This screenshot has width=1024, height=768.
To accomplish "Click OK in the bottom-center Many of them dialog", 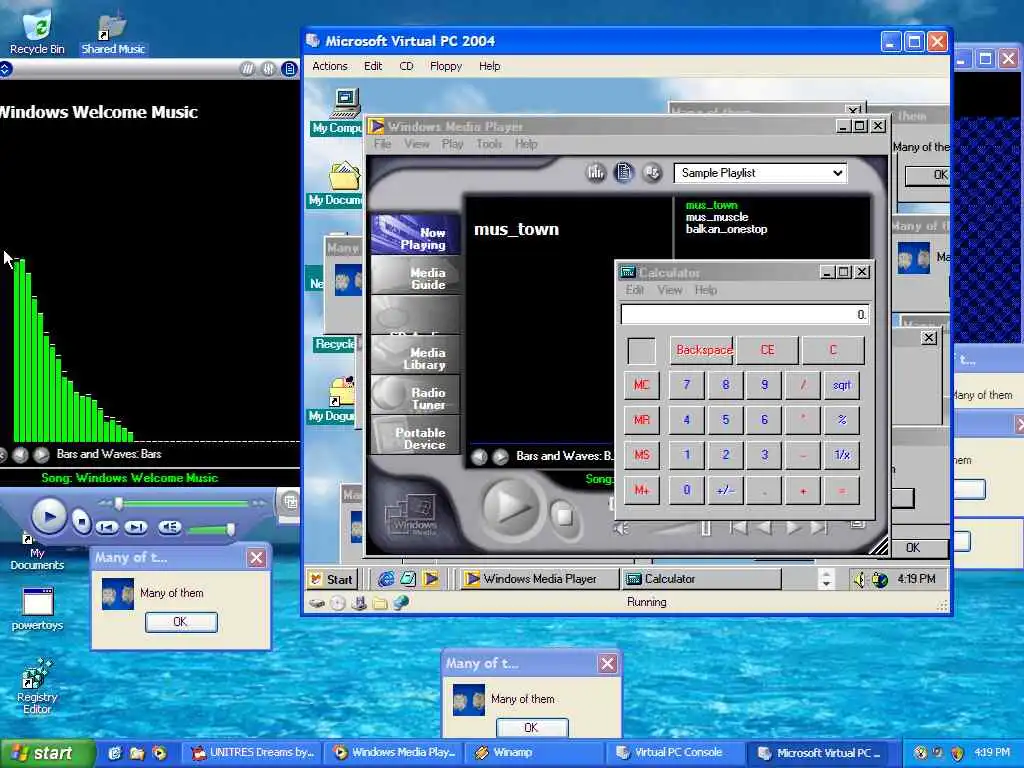I will pos(532,727).
